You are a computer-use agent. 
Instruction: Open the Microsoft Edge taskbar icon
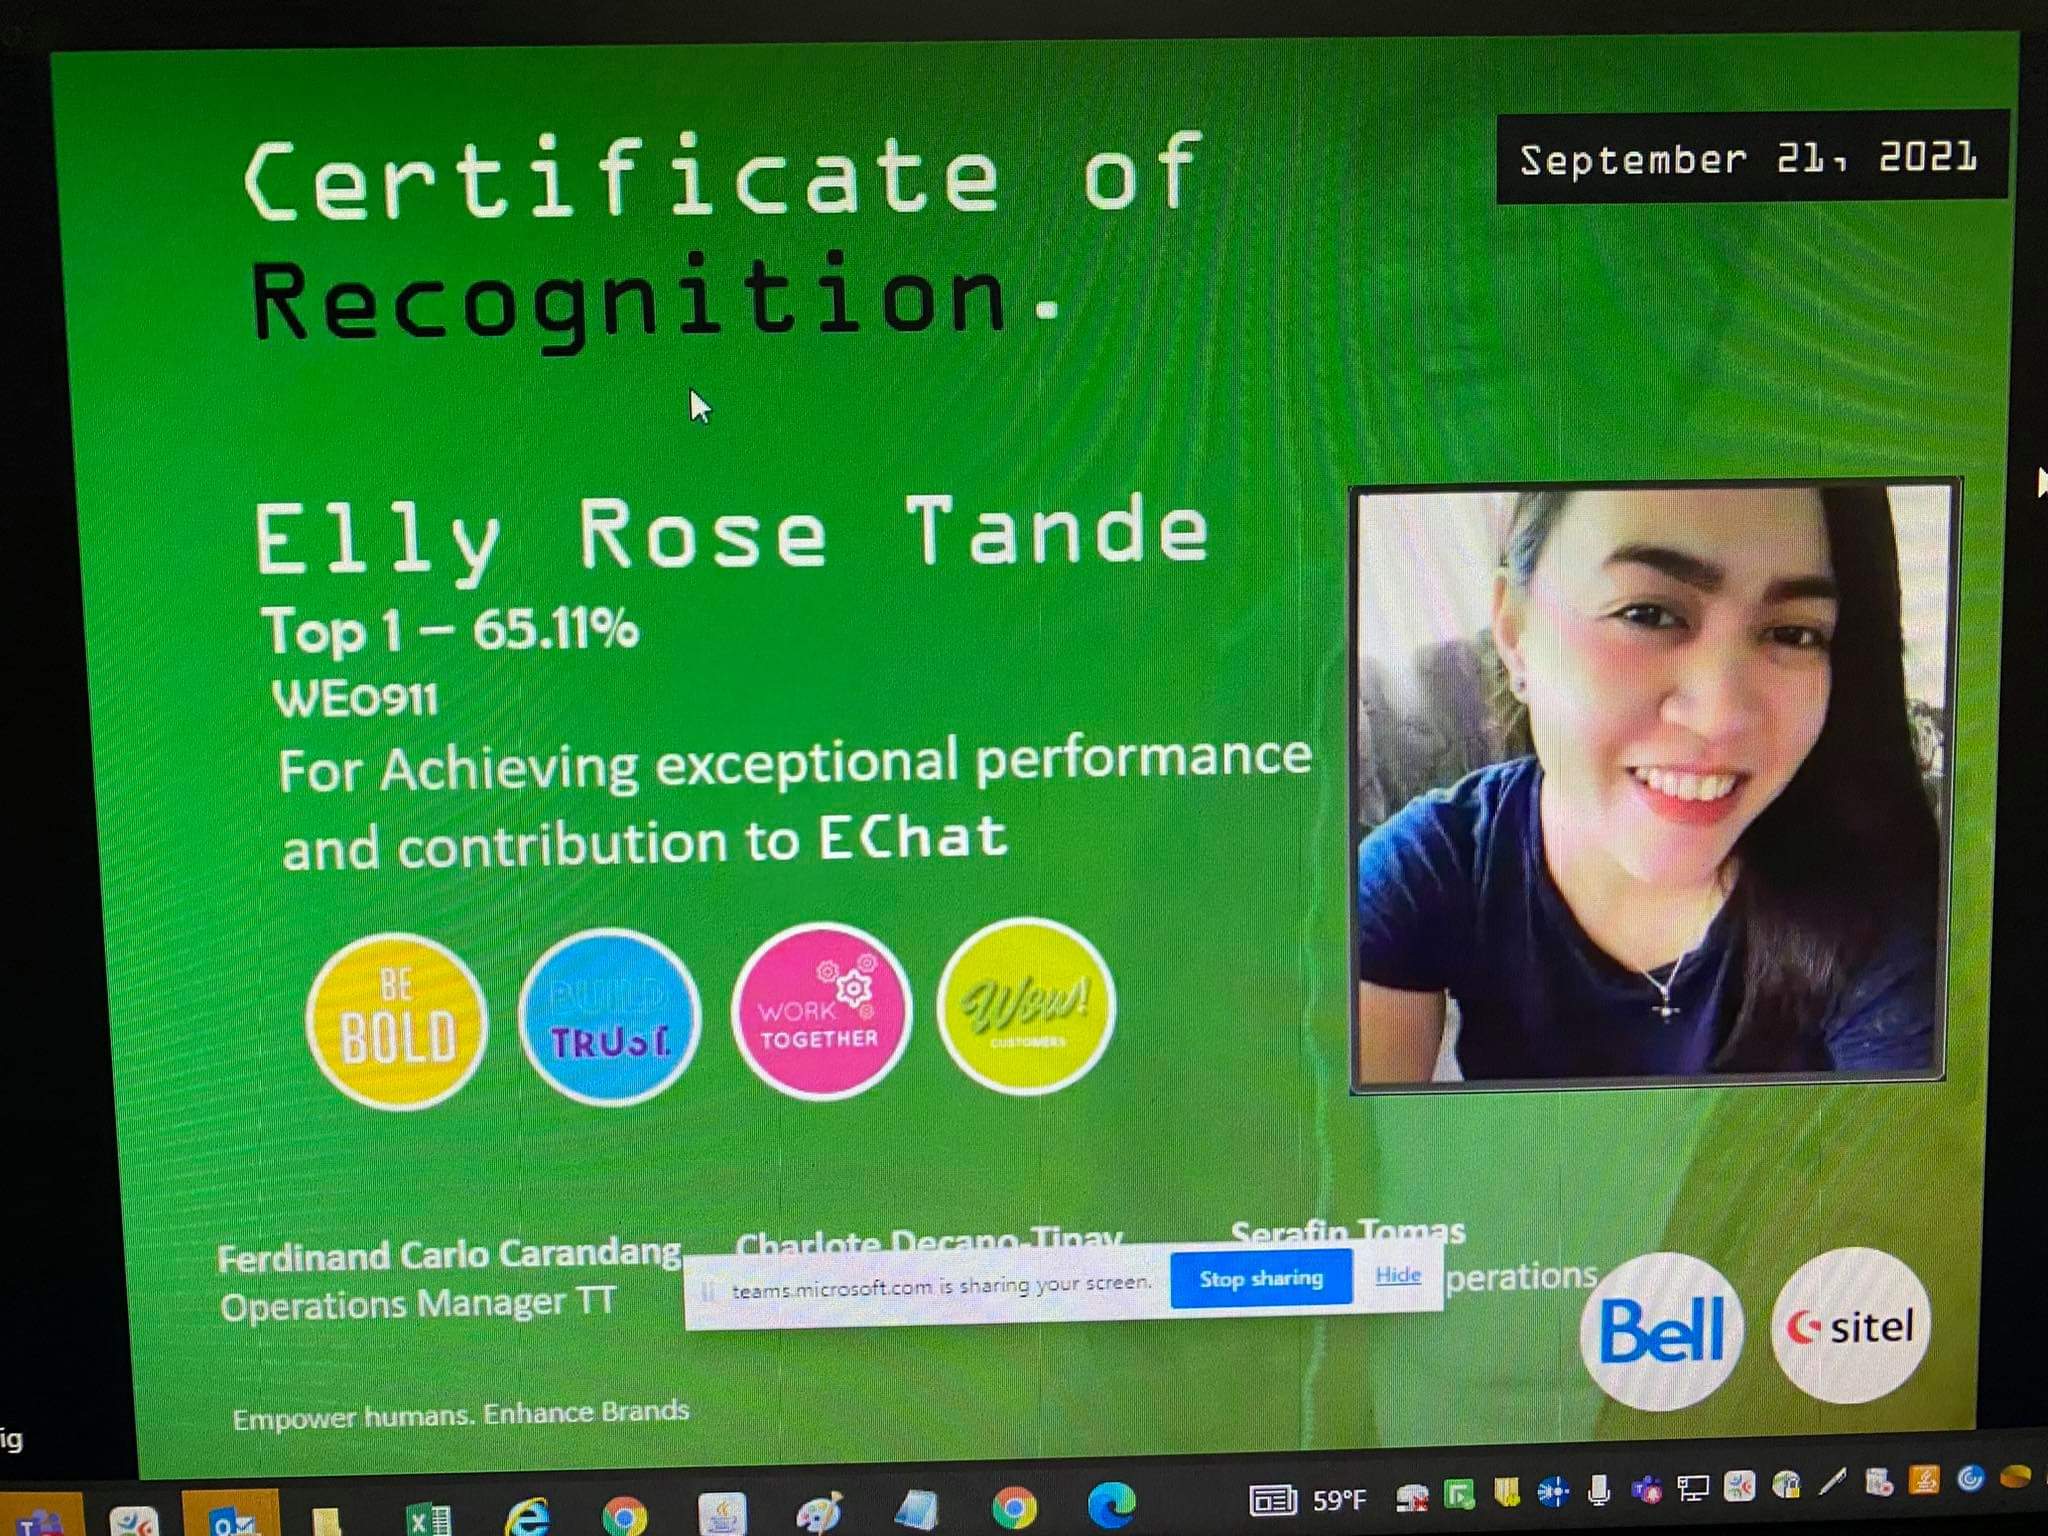click(x=1112, y=1505)
